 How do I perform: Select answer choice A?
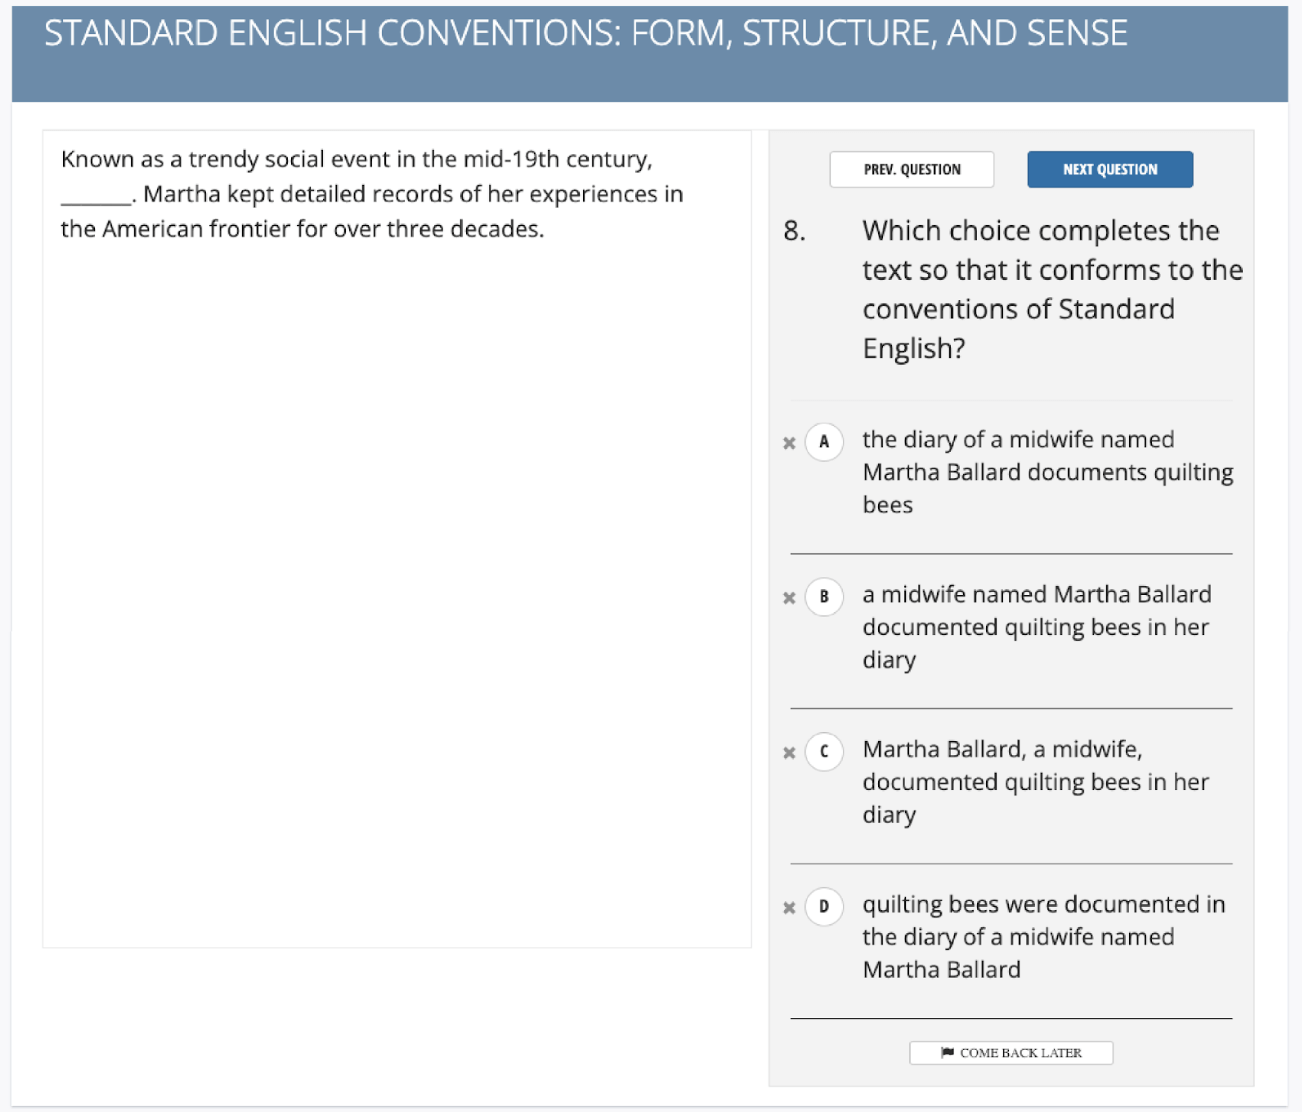pyautogui.click(x=824, y=442)
